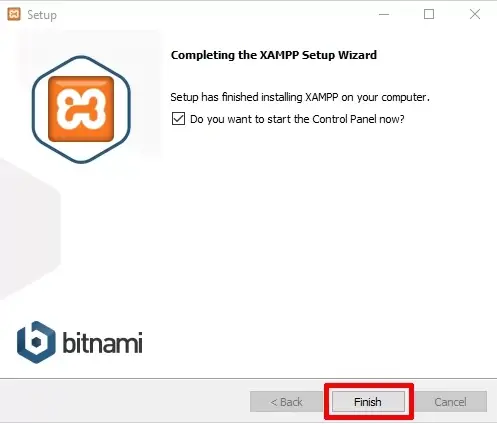The image size is (497, 424).
Task: Click Finish to complete XAMPP setup
Action: pyautogui.click(x=368, y=402)
